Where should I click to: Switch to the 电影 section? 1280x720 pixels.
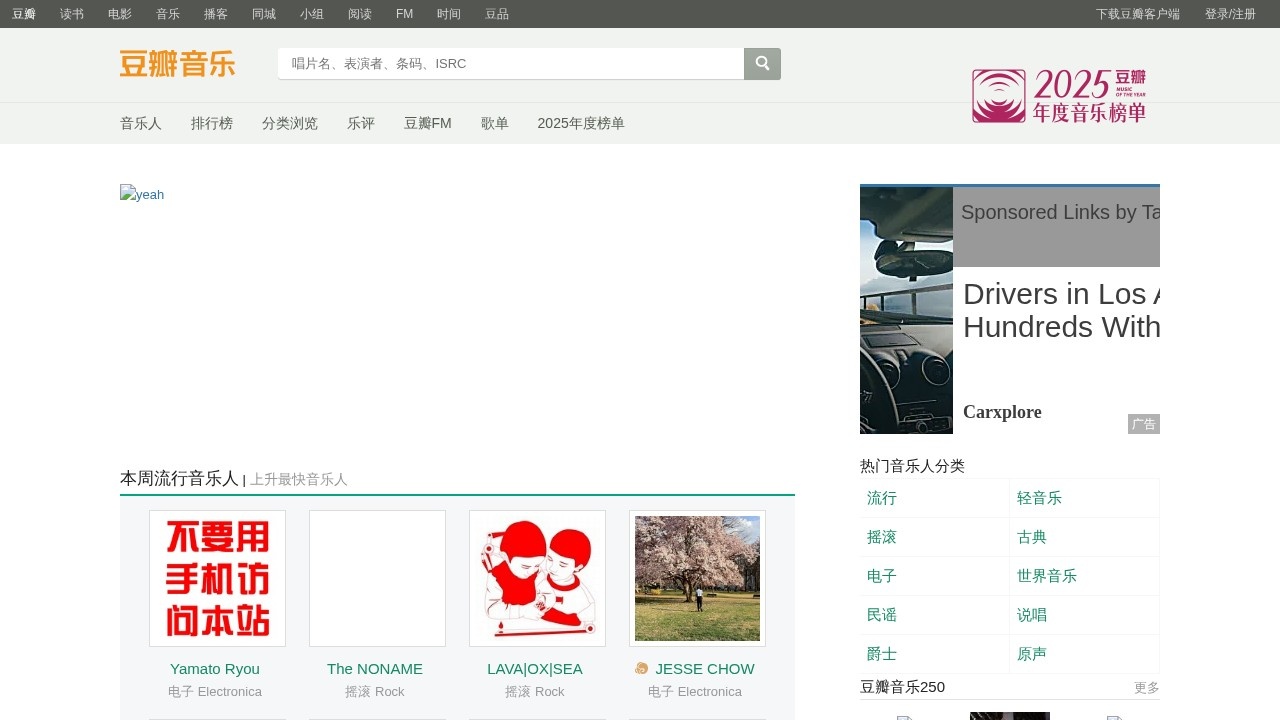119,14
